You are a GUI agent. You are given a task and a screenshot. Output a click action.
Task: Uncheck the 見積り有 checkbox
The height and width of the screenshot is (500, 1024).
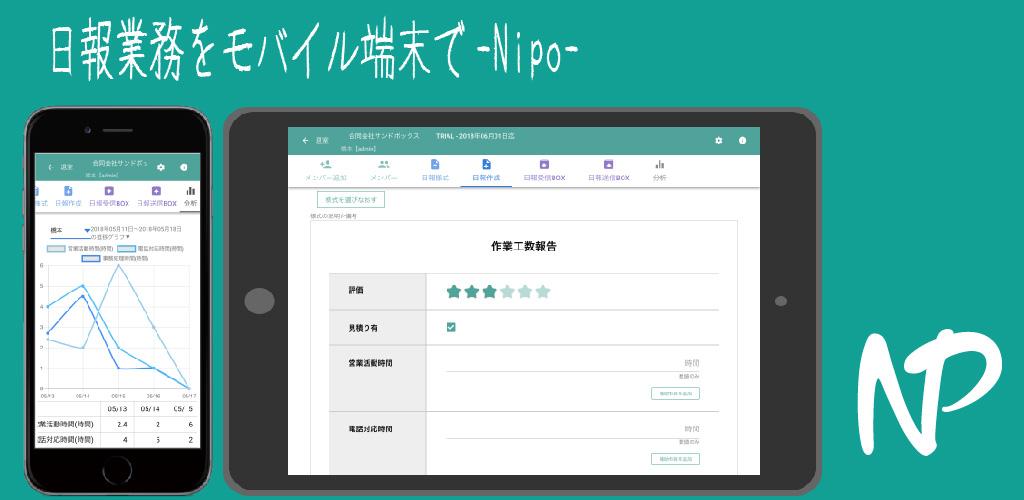coord(451,327)
